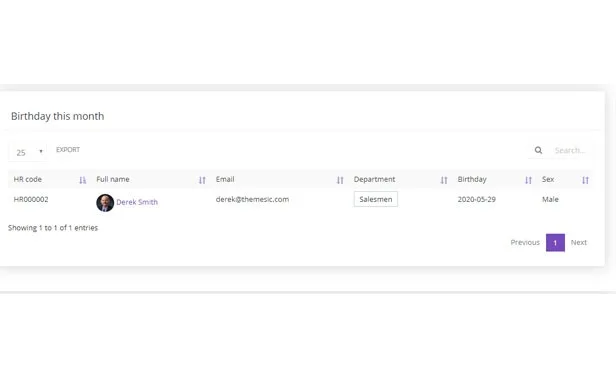Go to Previous page

coord(525,242)
